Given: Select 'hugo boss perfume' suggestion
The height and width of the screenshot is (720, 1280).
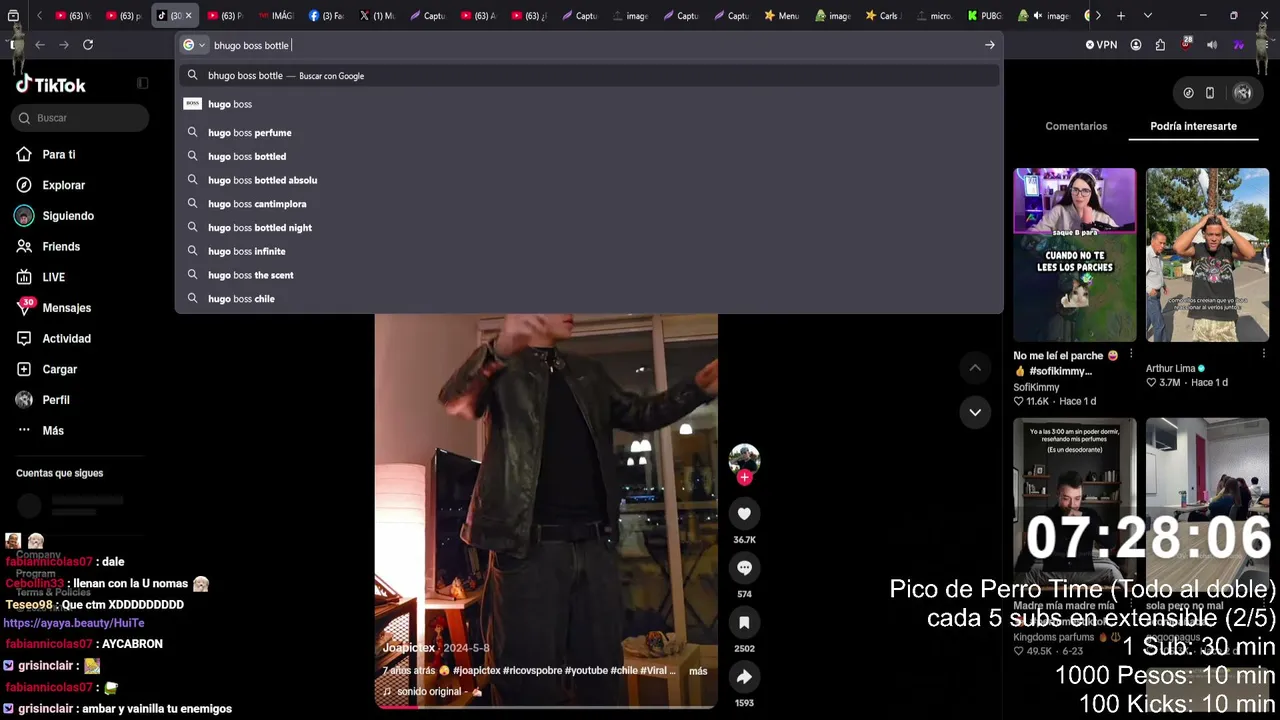Looking at the screenshot, I should coord(590,133).
